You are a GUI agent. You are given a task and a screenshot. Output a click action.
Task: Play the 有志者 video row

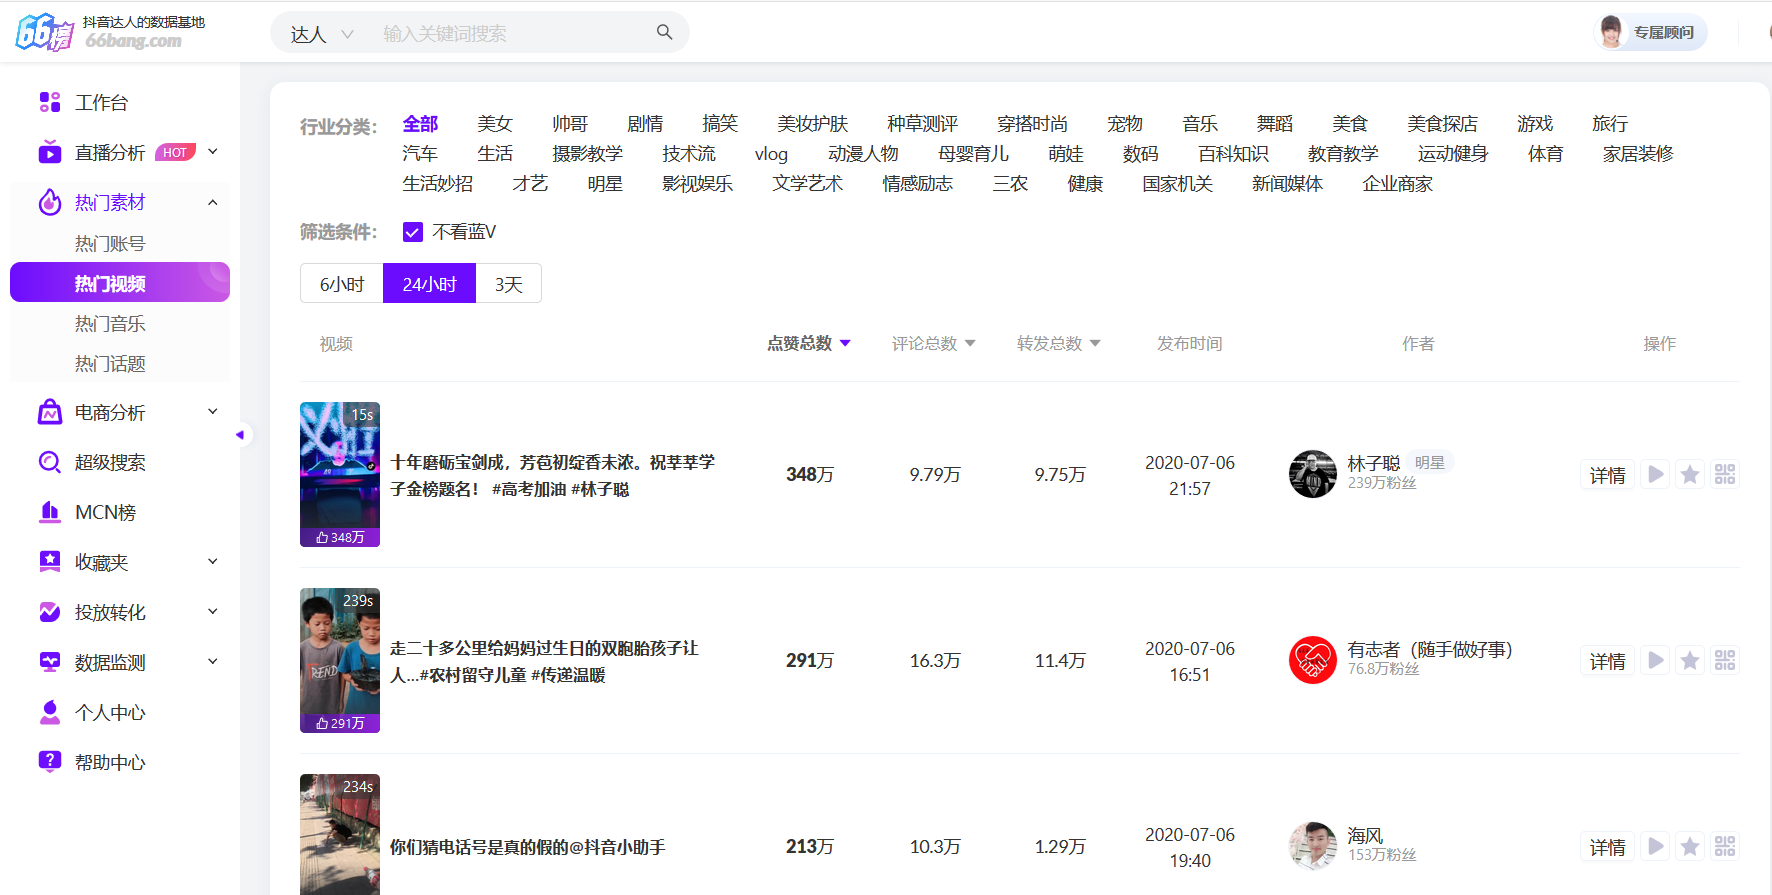click(1656, 660)
